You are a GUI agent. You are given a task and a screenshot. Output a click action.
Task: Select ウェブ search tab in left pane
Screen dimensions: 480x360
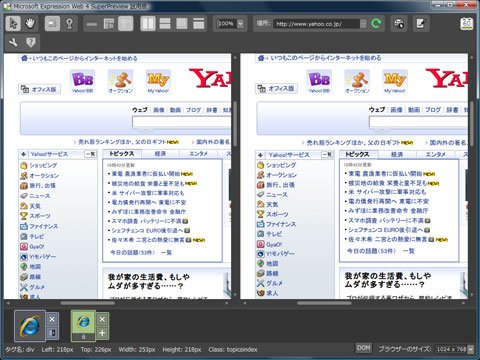click(140, 110)
